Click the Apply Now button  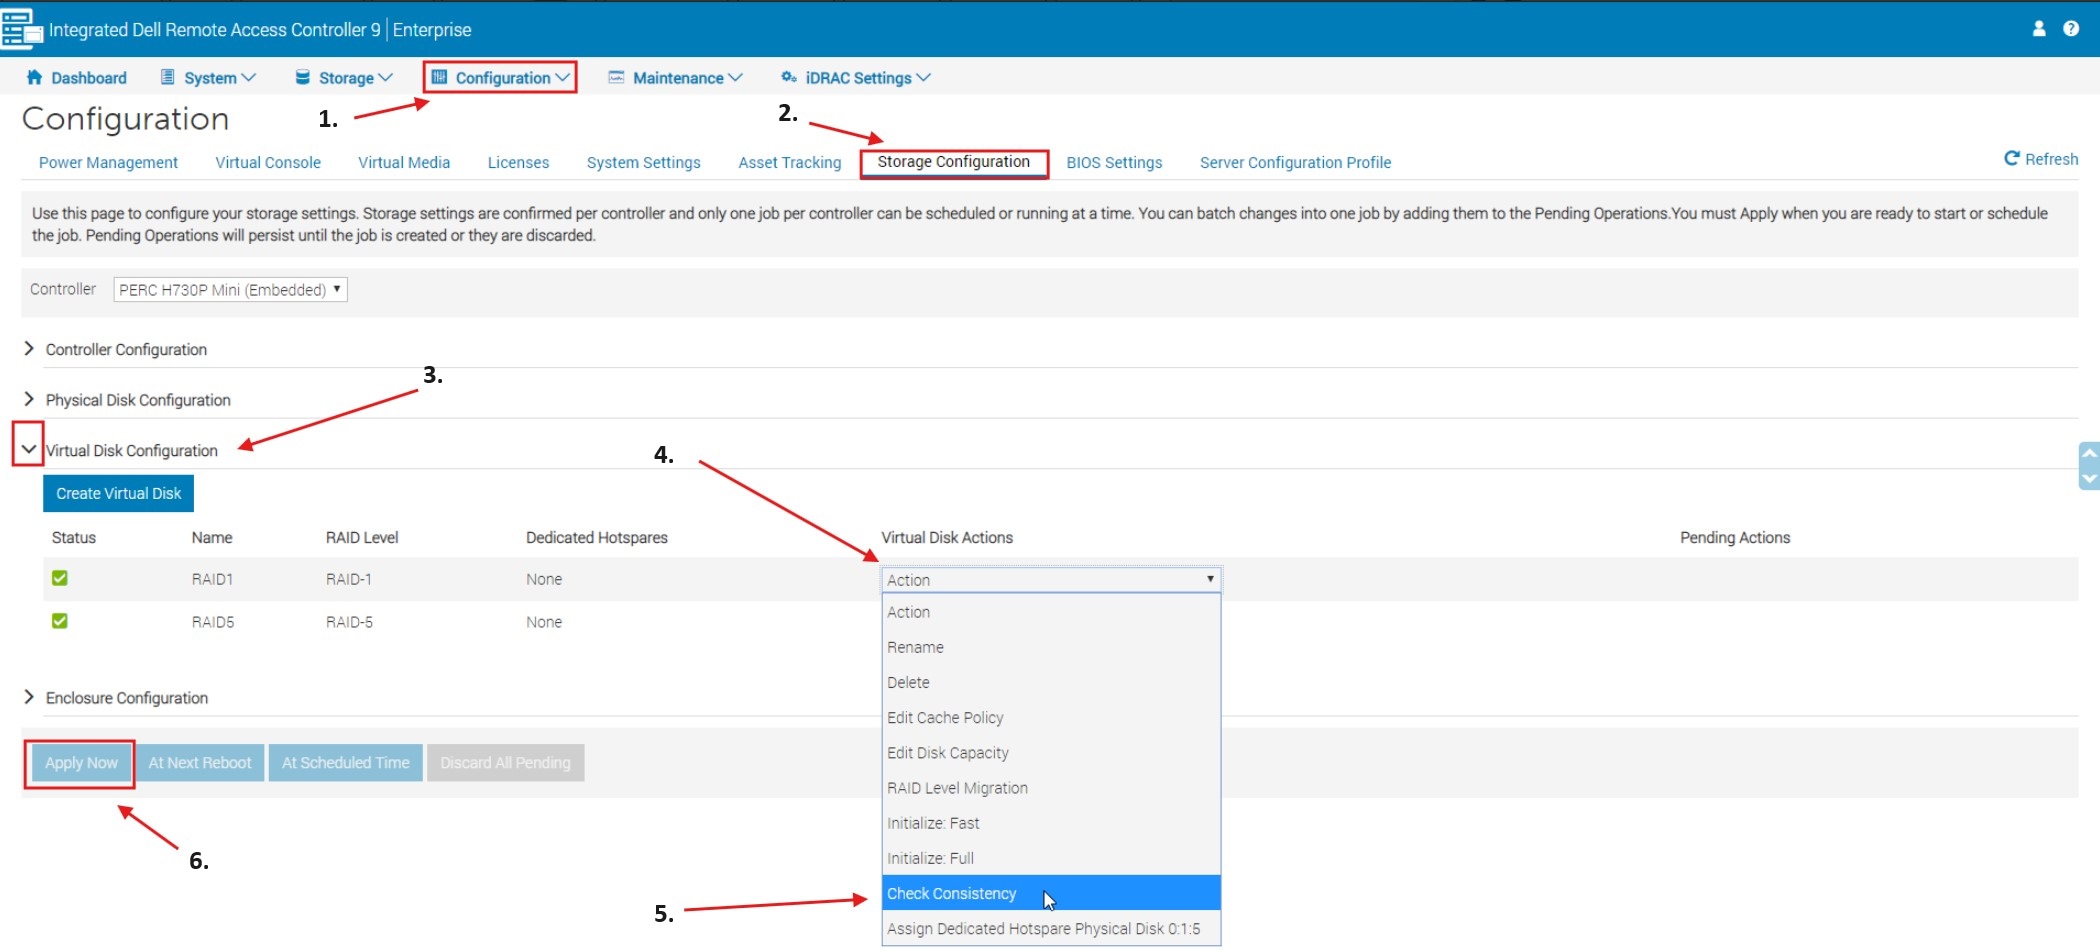coord(81,763)
